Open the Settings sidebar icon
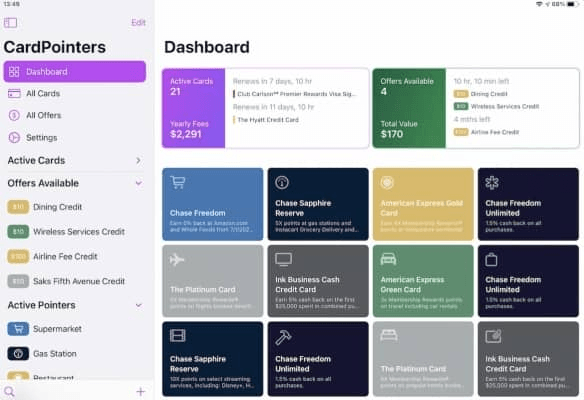Viewport: 584px width, 400px height. (x=14, y=137)
